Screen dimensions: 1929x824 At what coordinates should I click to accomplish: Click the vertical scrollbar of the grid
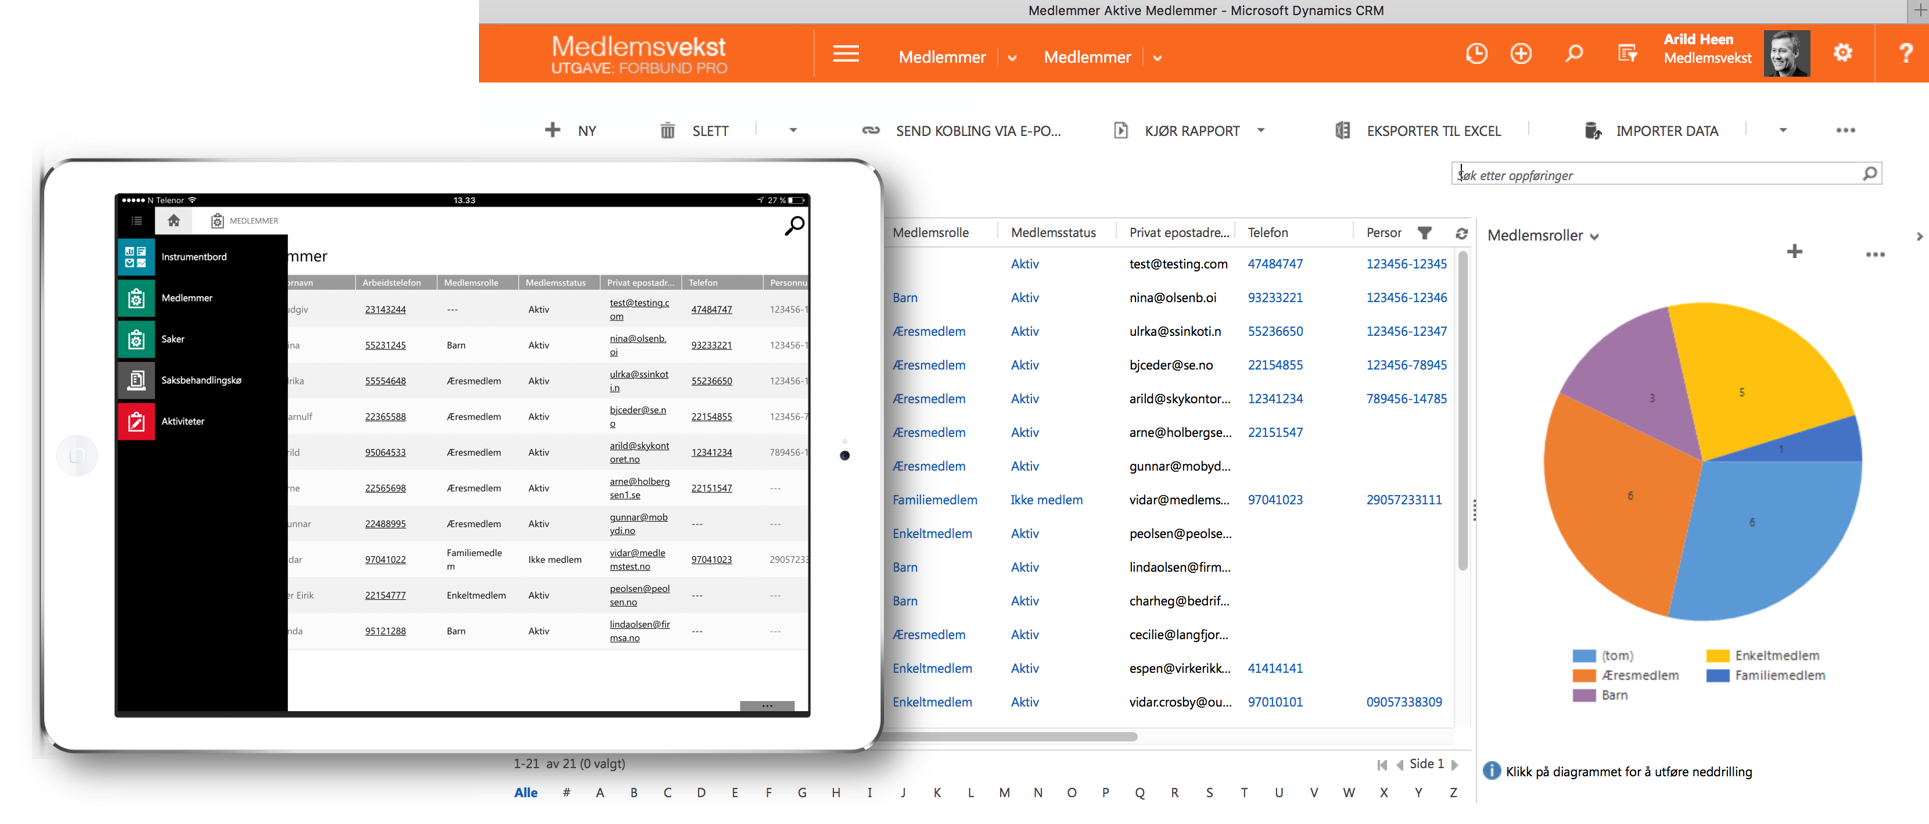[x=1462, y=410]
